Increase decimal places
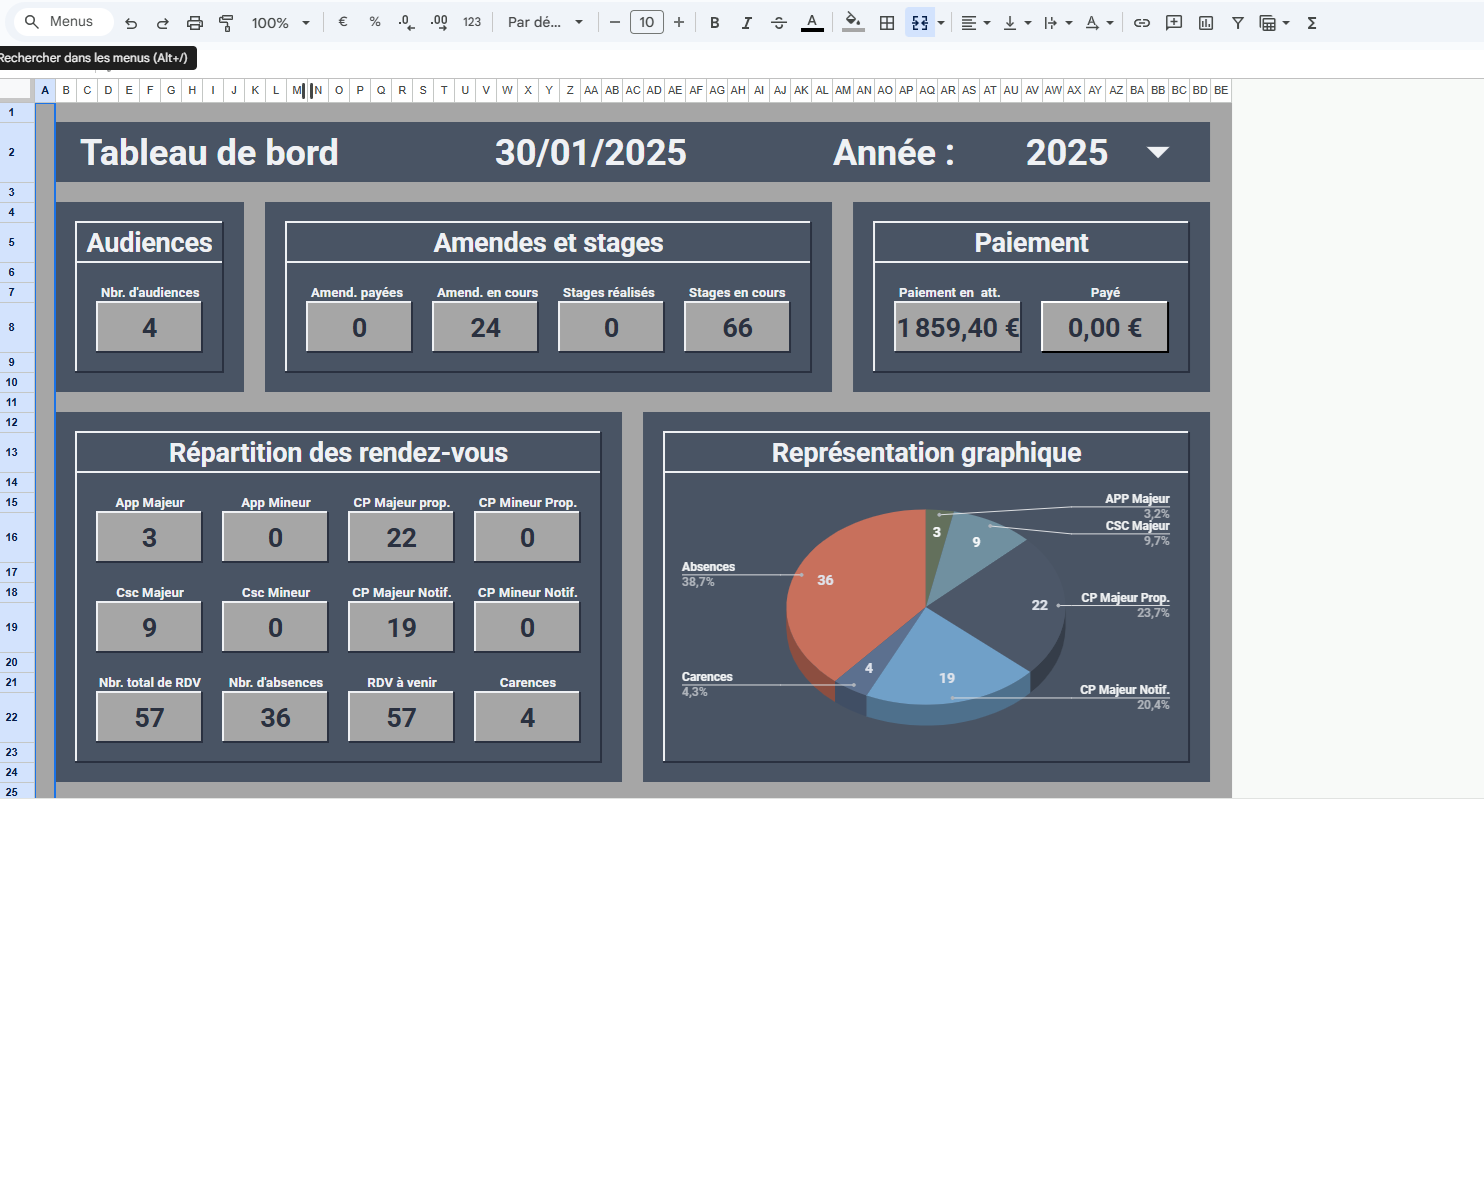The image size is (1484, 1198). [x=439, y=22]
